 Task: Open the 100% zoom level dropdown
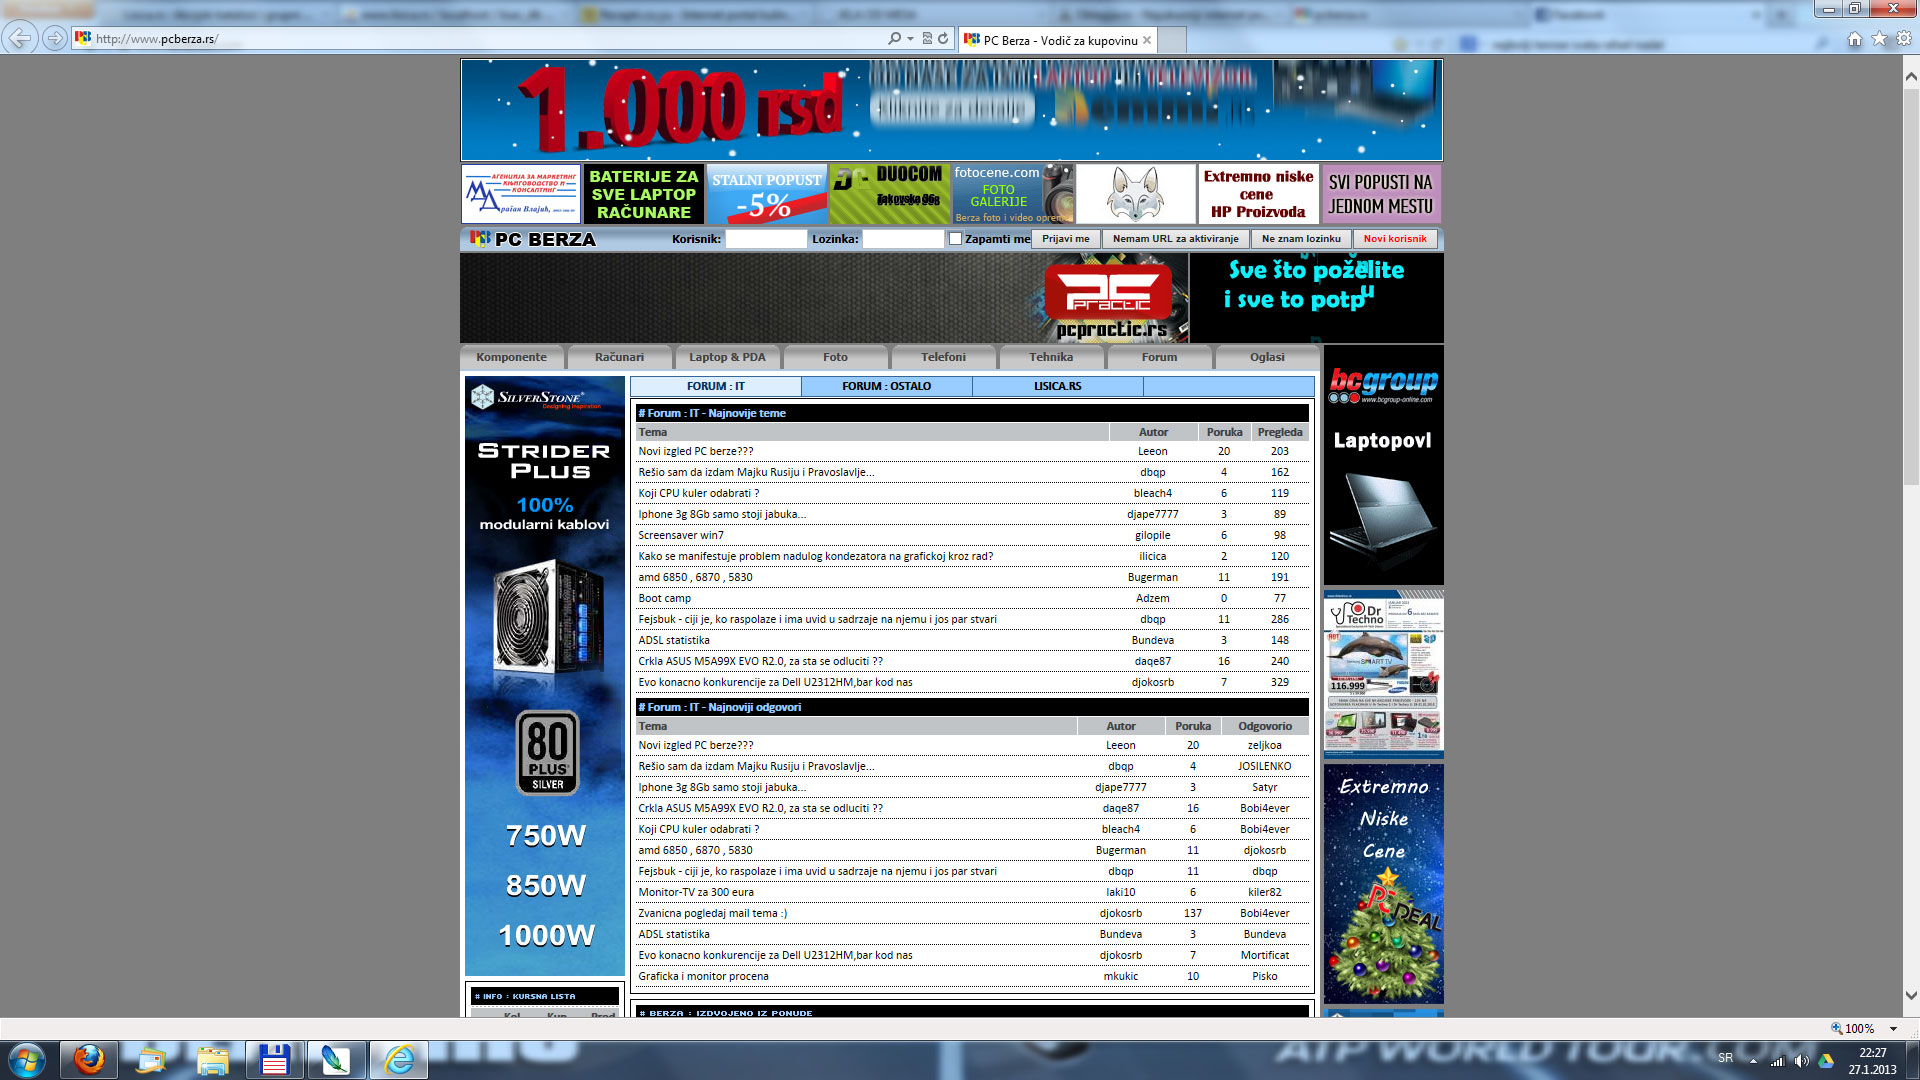coord(1893,1029)
